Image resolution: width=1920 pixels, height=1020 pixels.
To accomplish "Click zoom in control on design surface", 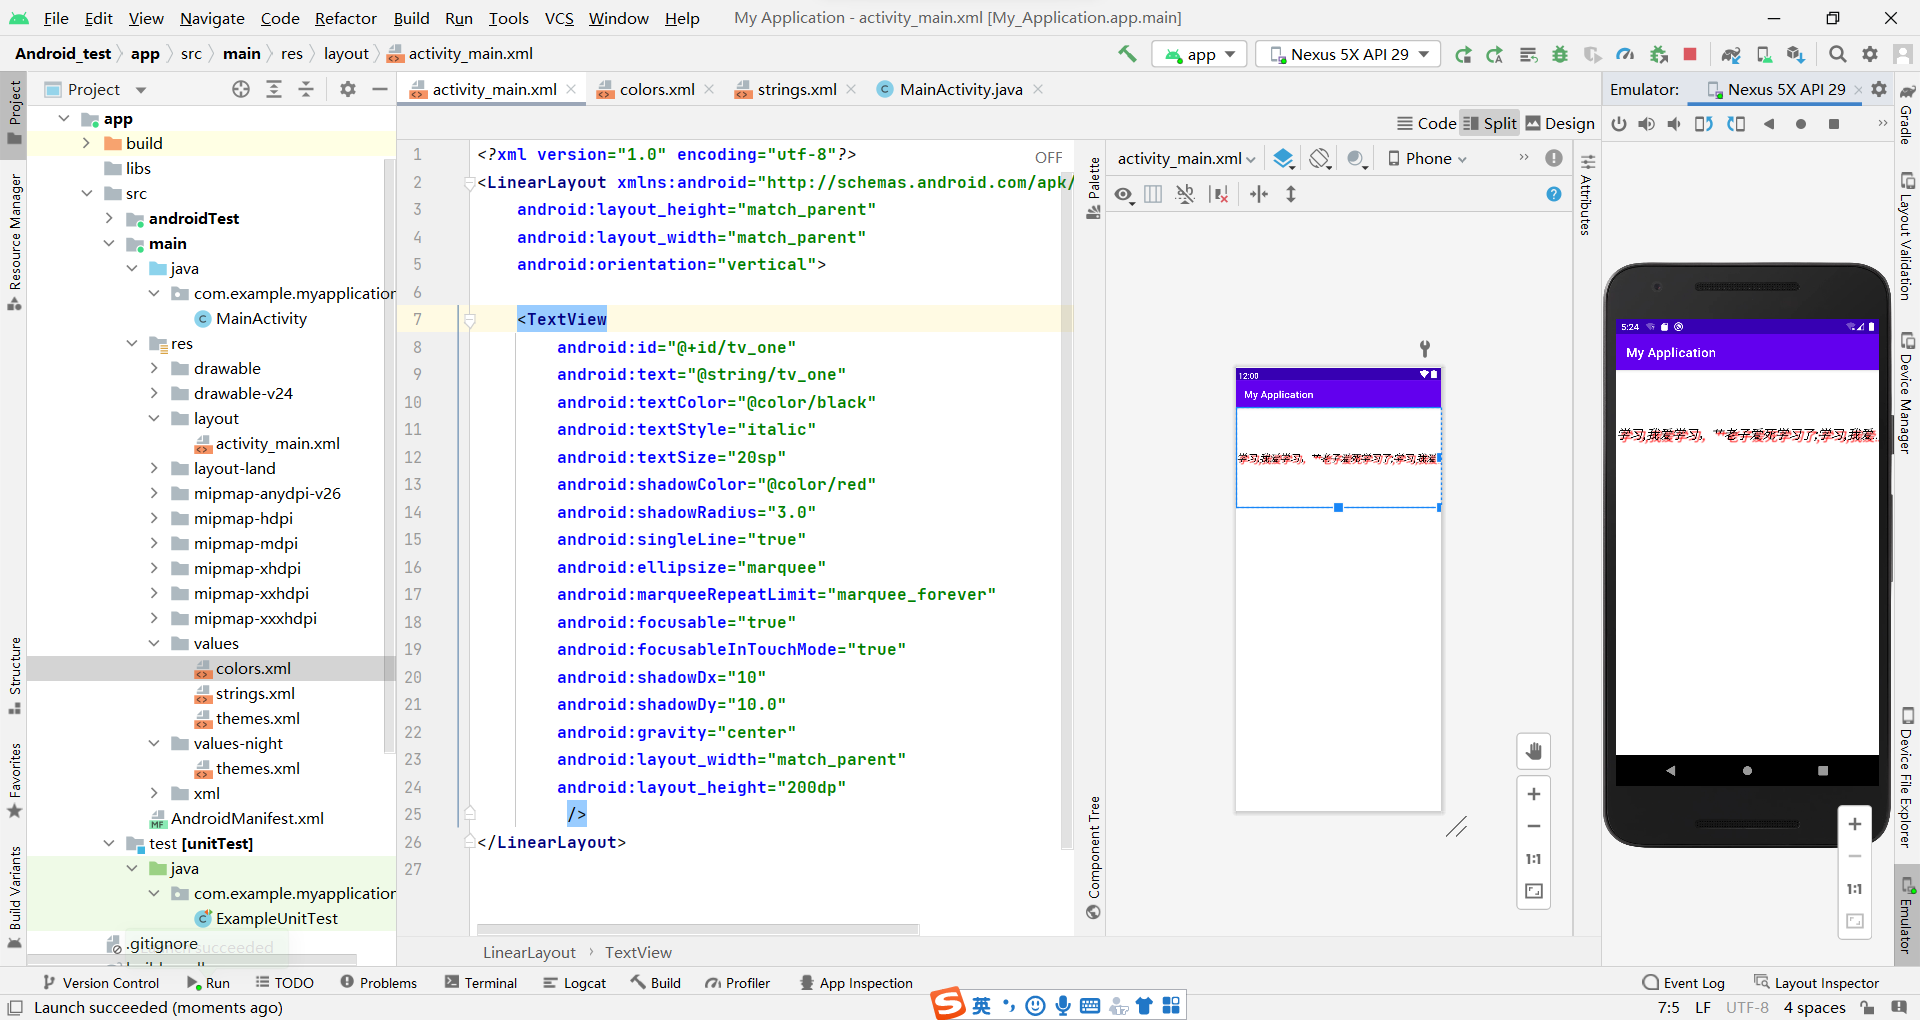I will [1534, 795].
